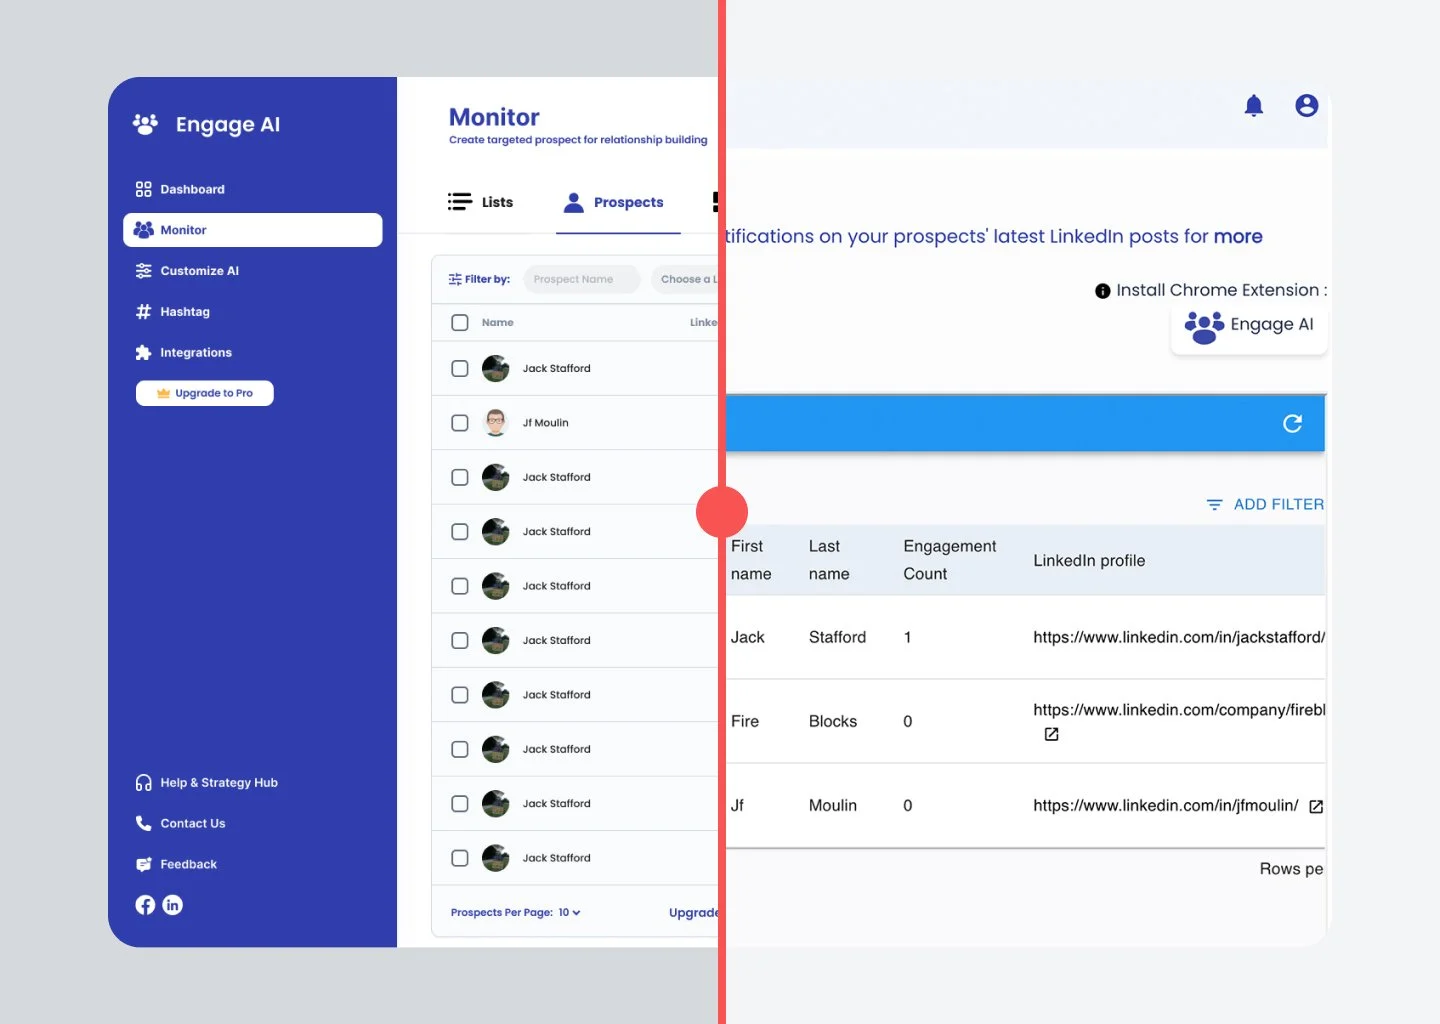This screenshot has width=1440, height=1024.
Task: Click the 'Jack' first name cell
Action: click(748, 637)
